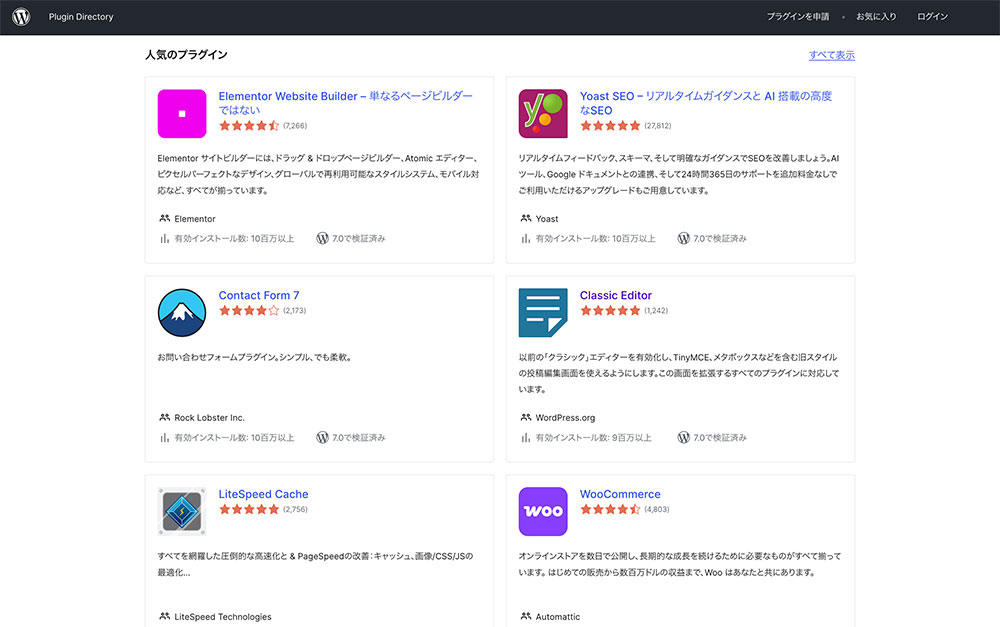Click the WordPress logo in header
This screenshot has height=627, width=1000.
click(21, 17)
